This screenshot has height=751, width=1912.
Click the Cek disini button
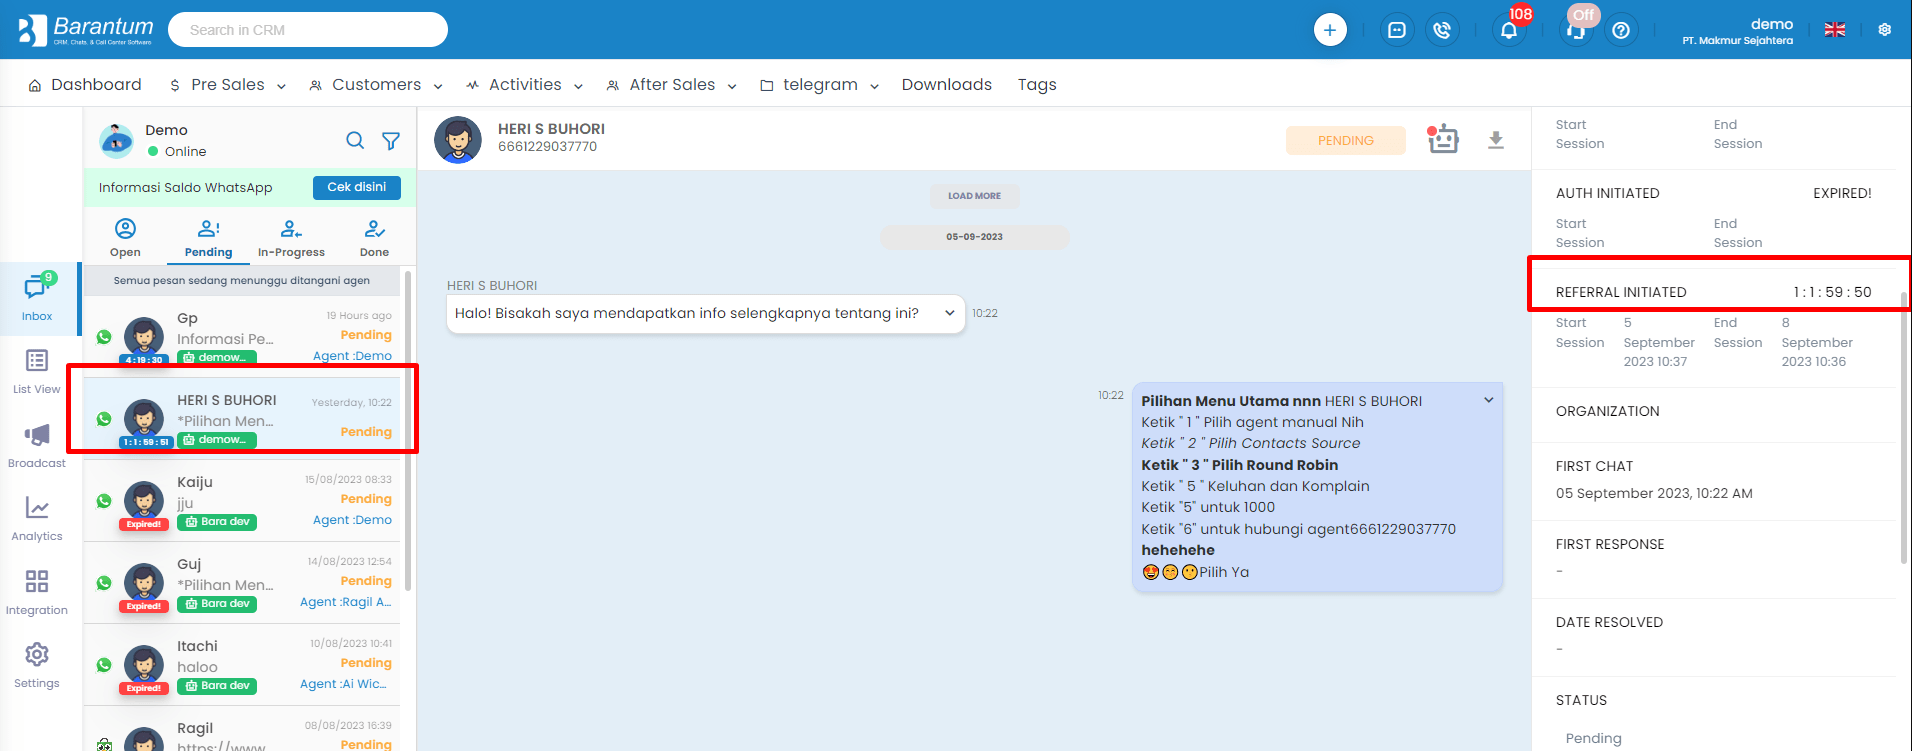coord(356,187)
